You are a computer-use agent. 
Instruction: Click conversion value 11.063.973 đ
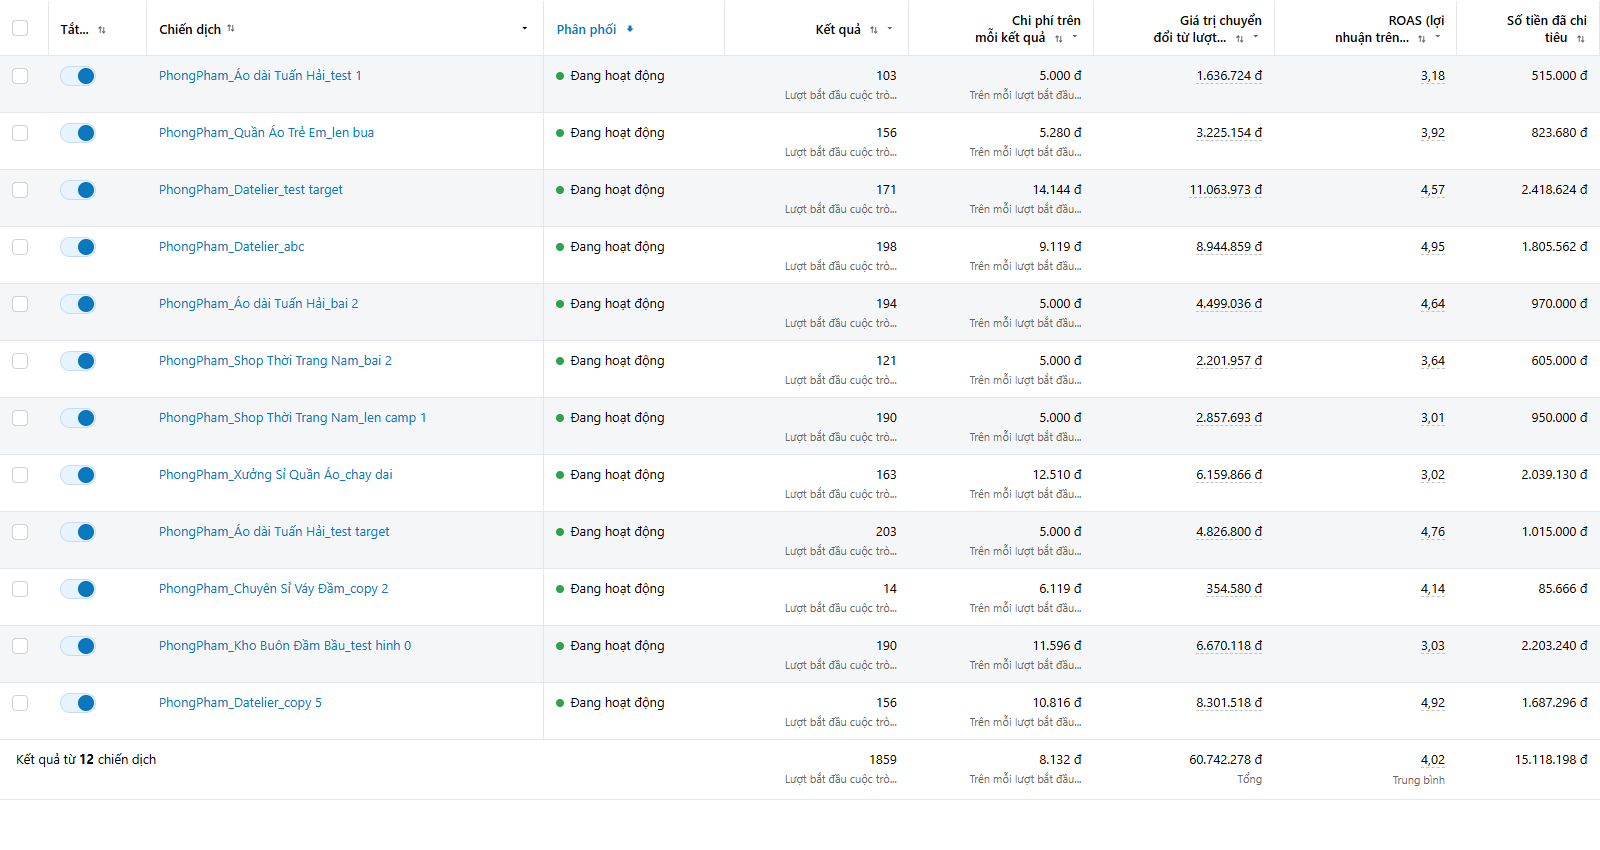tap(1225, 190)
